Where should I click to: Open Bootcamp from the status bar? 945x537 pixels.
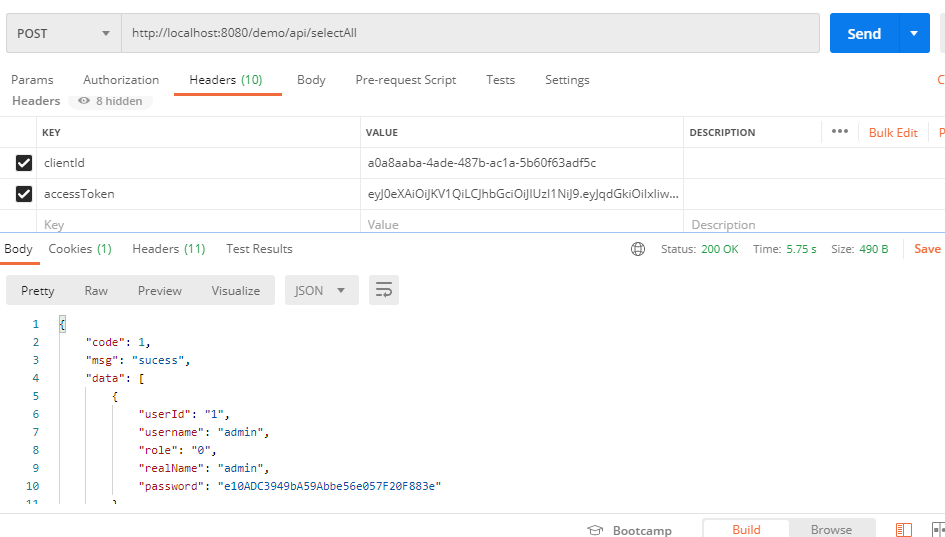[x=630, y=530]
